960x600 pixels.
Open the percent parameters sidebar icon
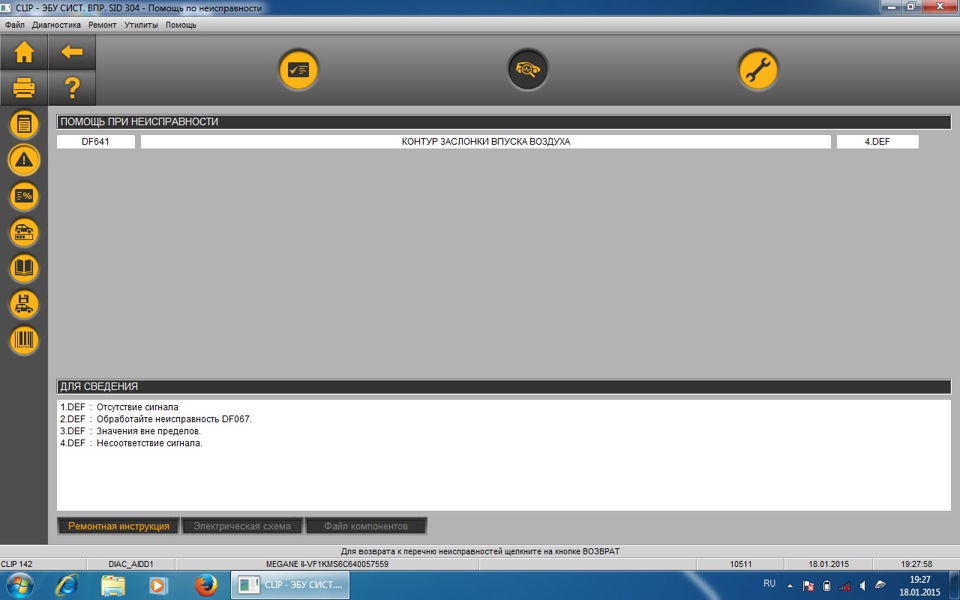[24, 197]
